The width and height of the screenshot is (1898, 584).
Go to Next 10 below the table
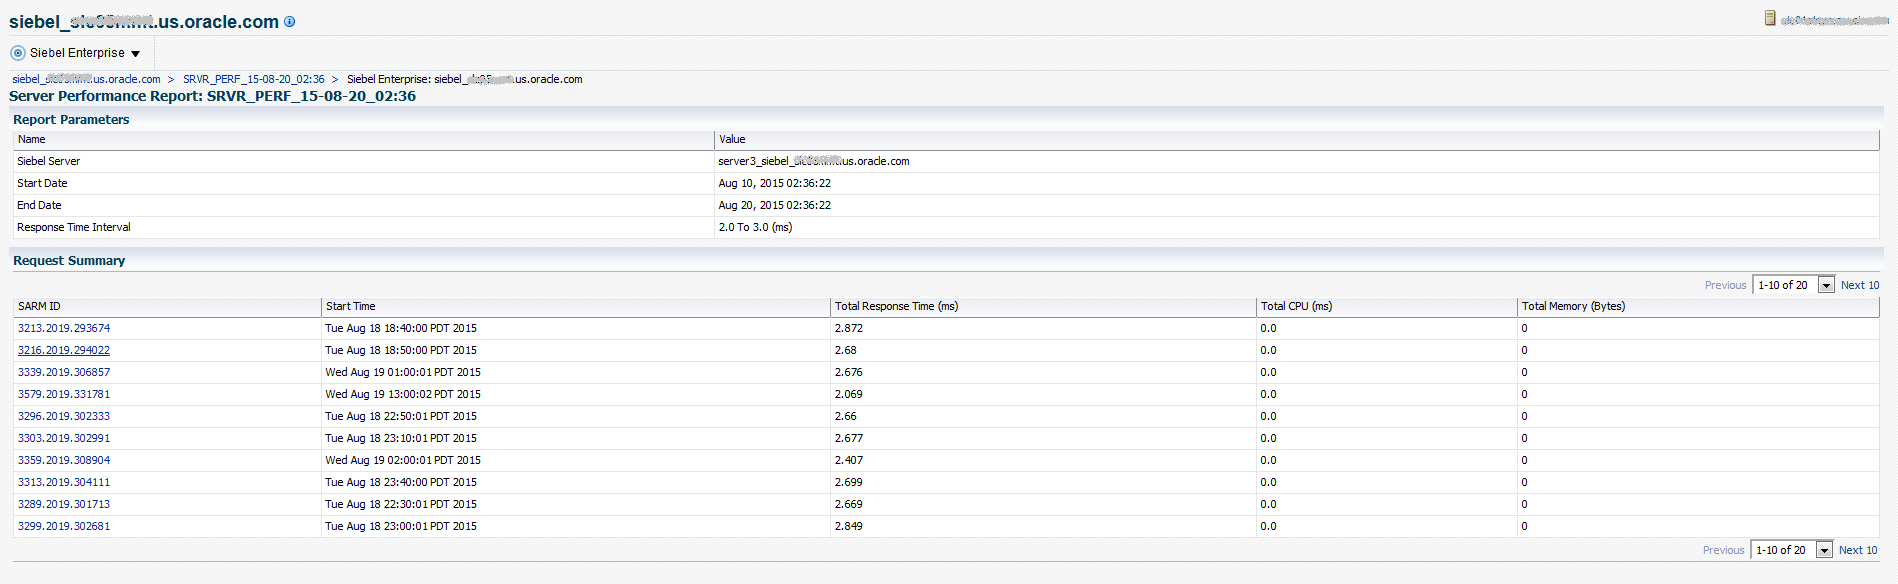click(x=1858, y=550)
